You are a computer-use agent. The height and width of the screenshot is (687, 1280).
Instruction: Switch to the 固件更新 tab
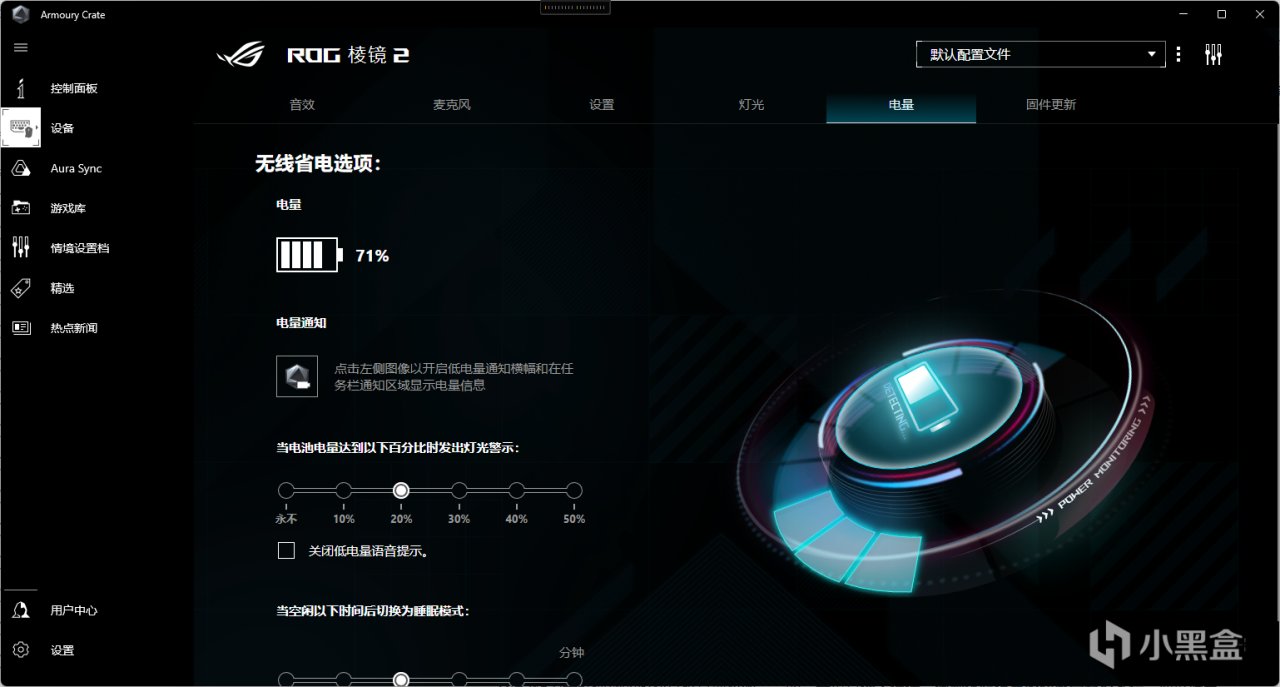1051,104
